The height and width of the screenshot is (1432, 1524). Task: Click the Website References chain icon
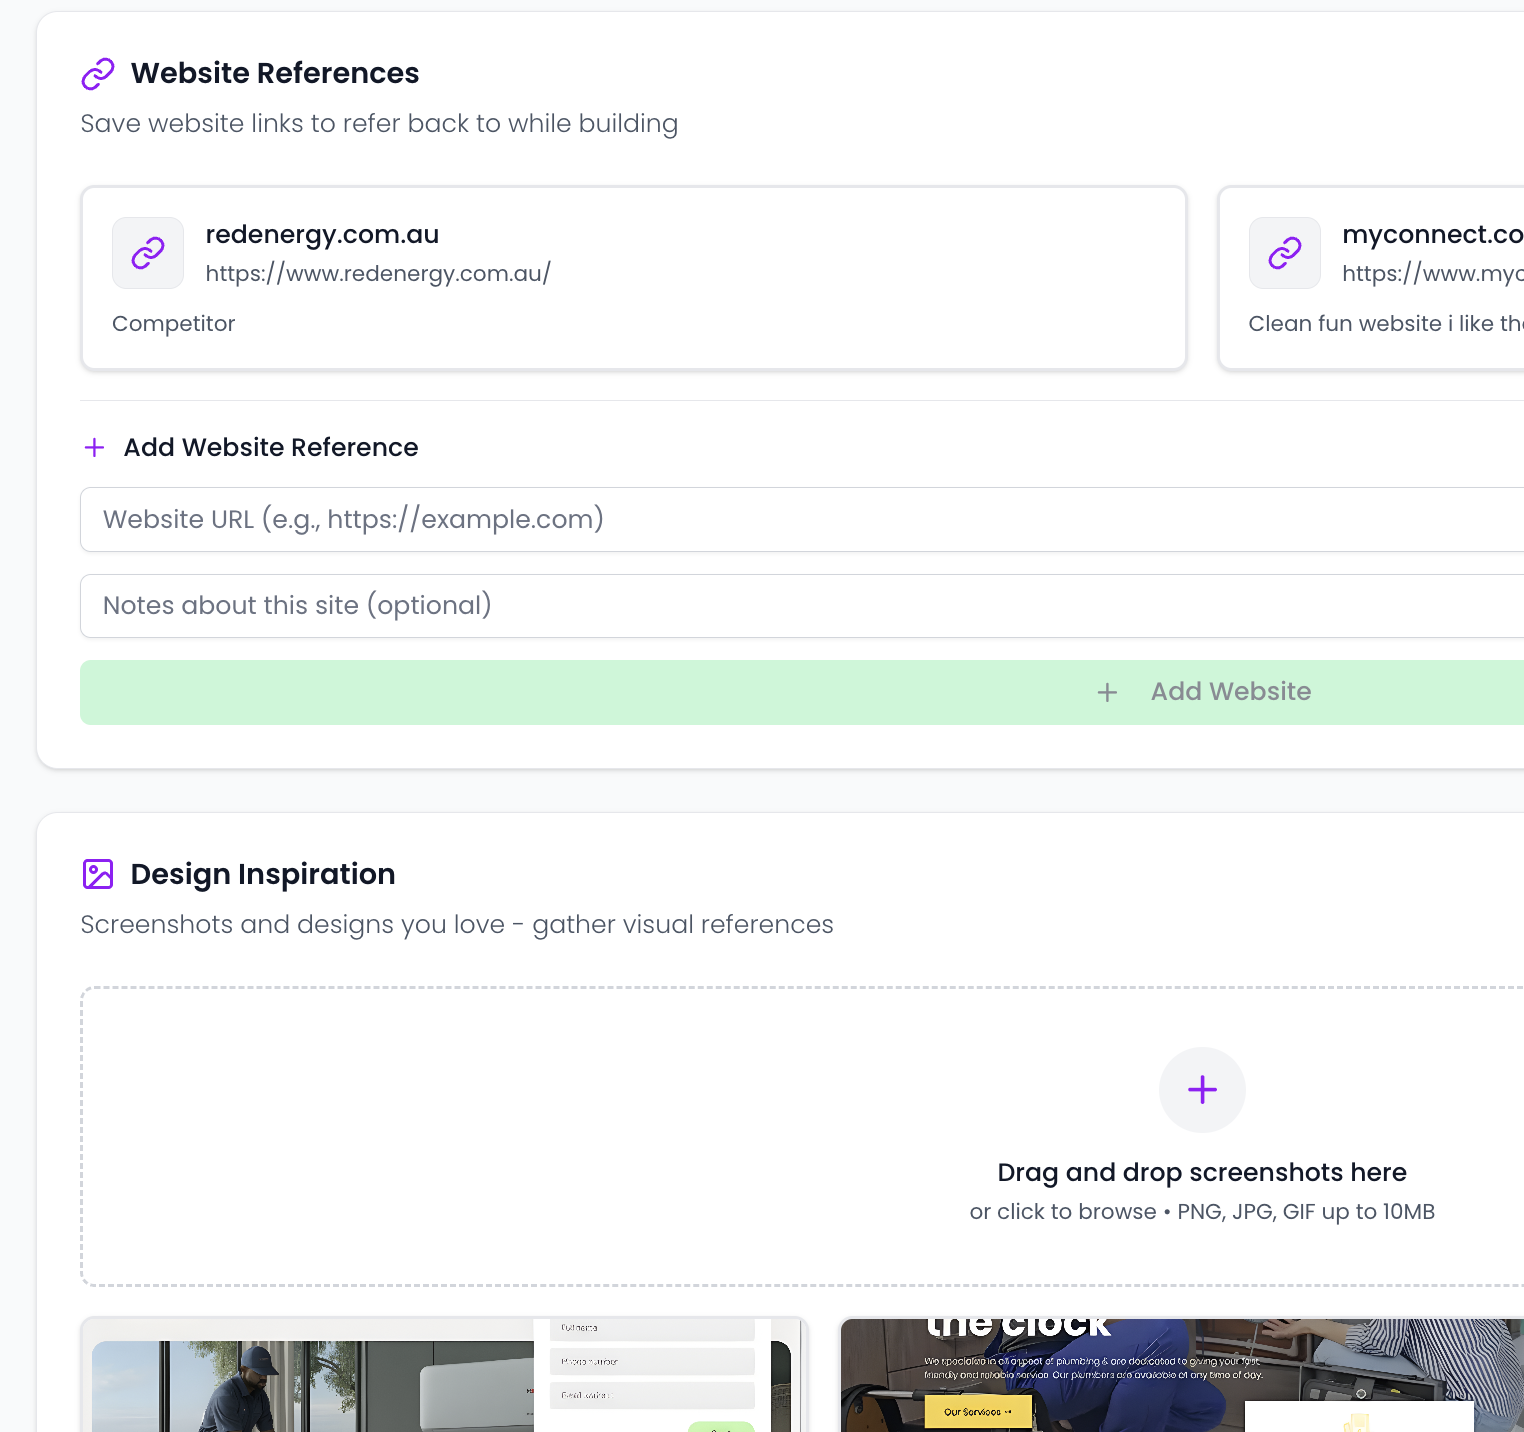point(98,74)
